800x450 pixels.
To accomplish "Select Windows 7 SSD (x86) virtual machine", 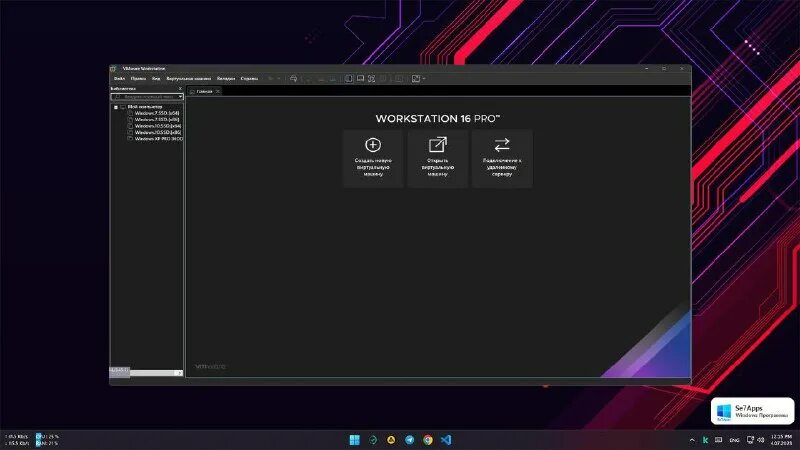I will [157, 119].
